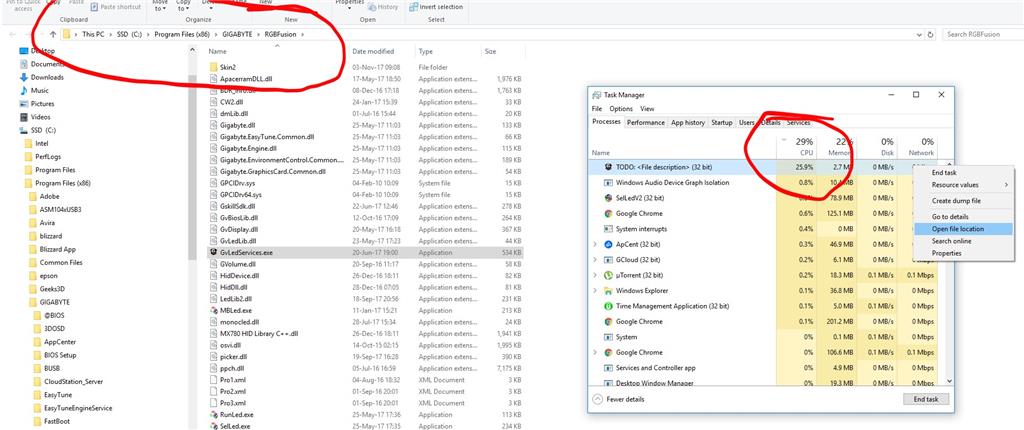Screen dimensions: 1024x430
Task: Click the µTorrent process icon
Action: [608, 275]
